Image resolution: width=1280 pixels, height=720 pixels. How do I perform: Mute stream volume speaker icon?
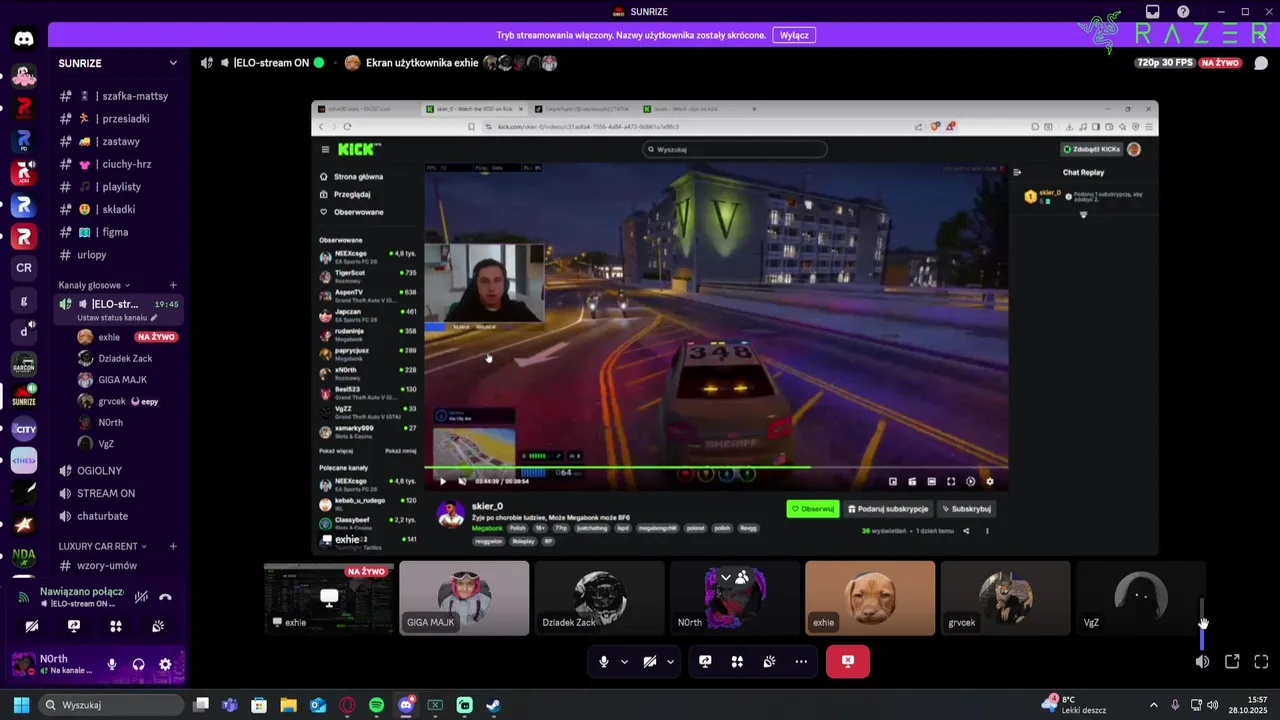click(1203, 661)
